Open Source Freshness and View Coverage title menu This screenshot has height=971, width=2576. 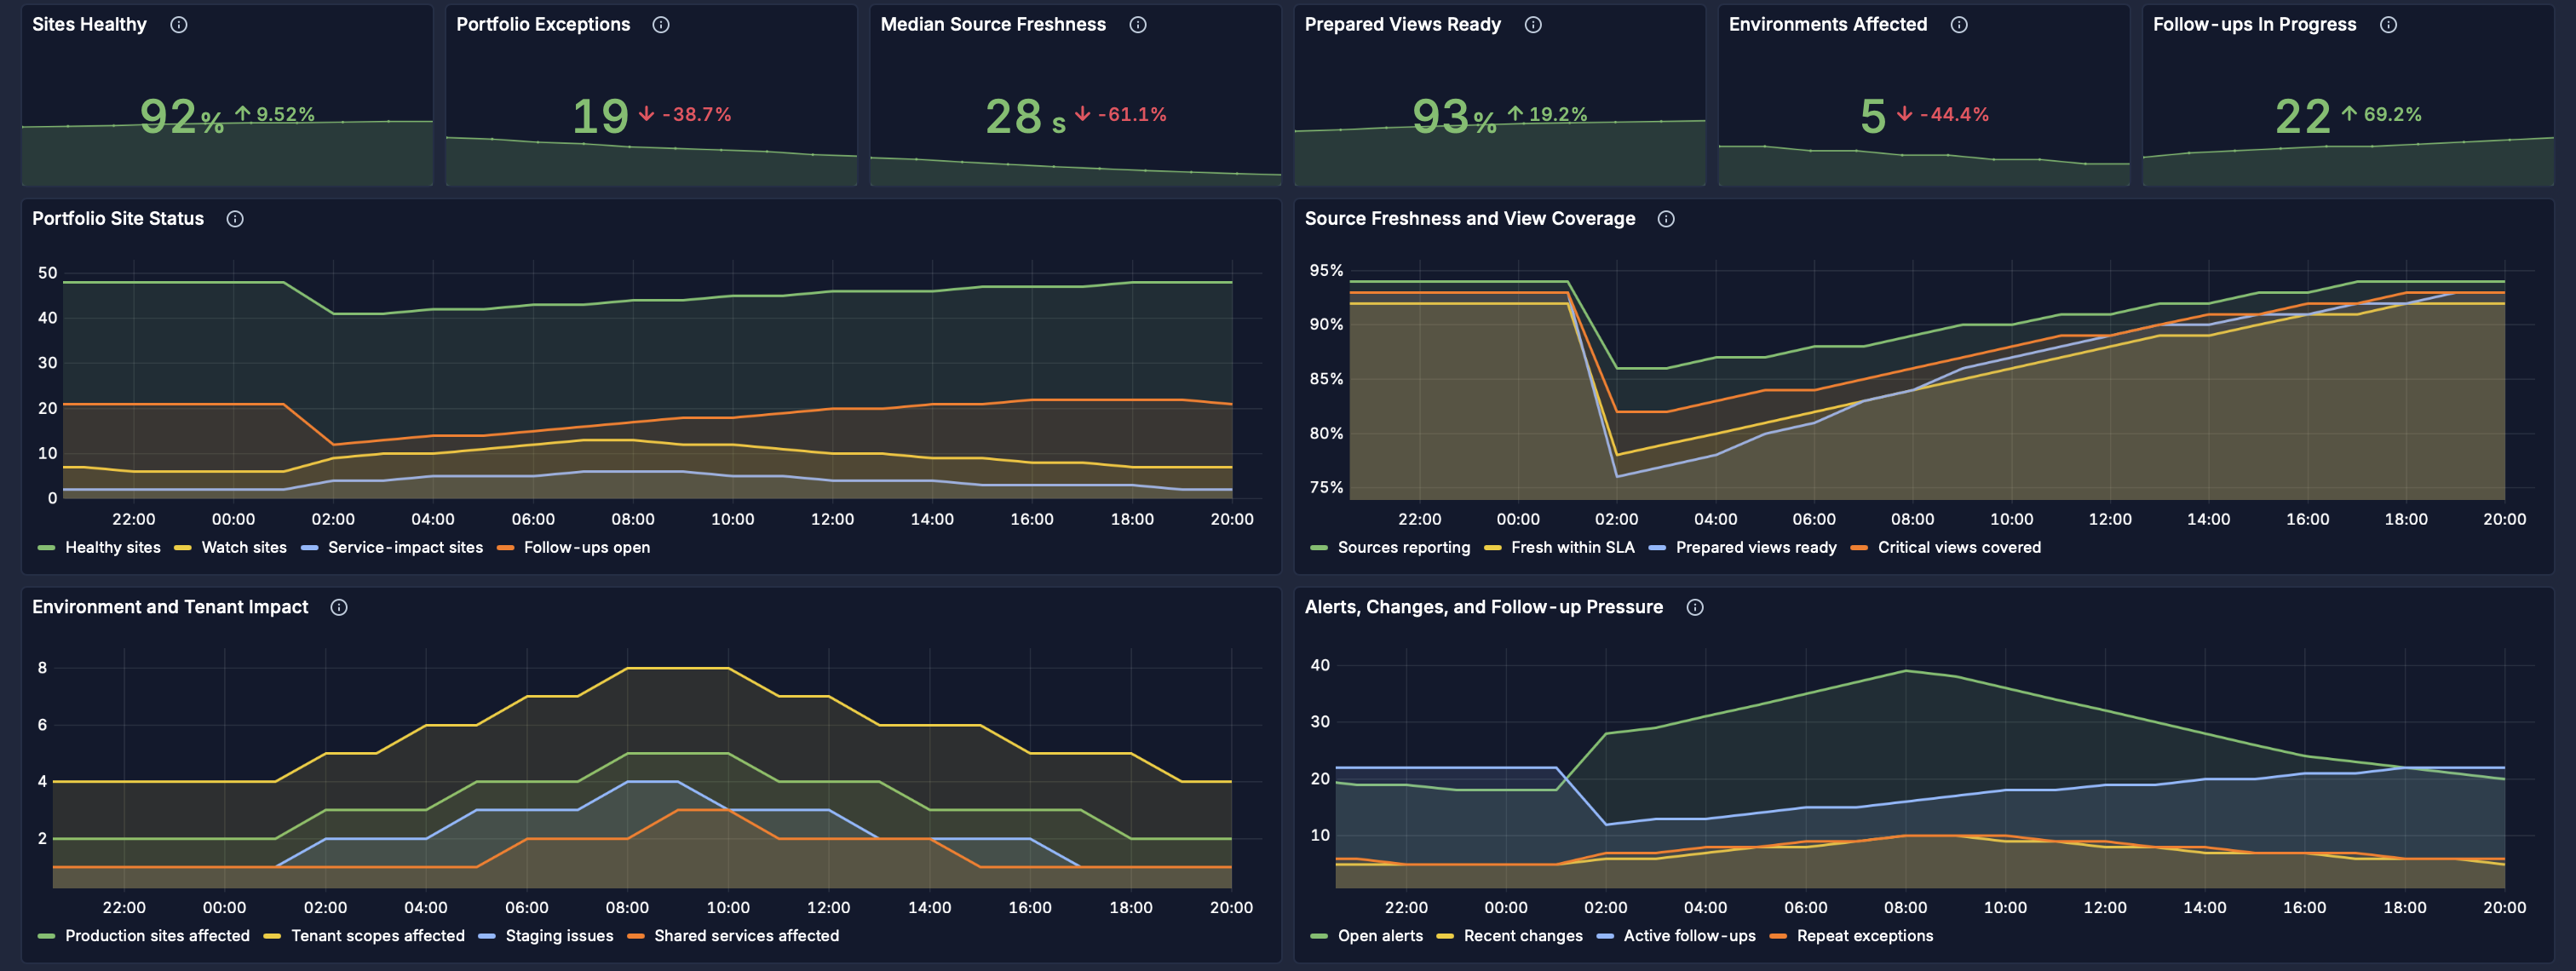pyautogui.click(x=1470, y=219)
